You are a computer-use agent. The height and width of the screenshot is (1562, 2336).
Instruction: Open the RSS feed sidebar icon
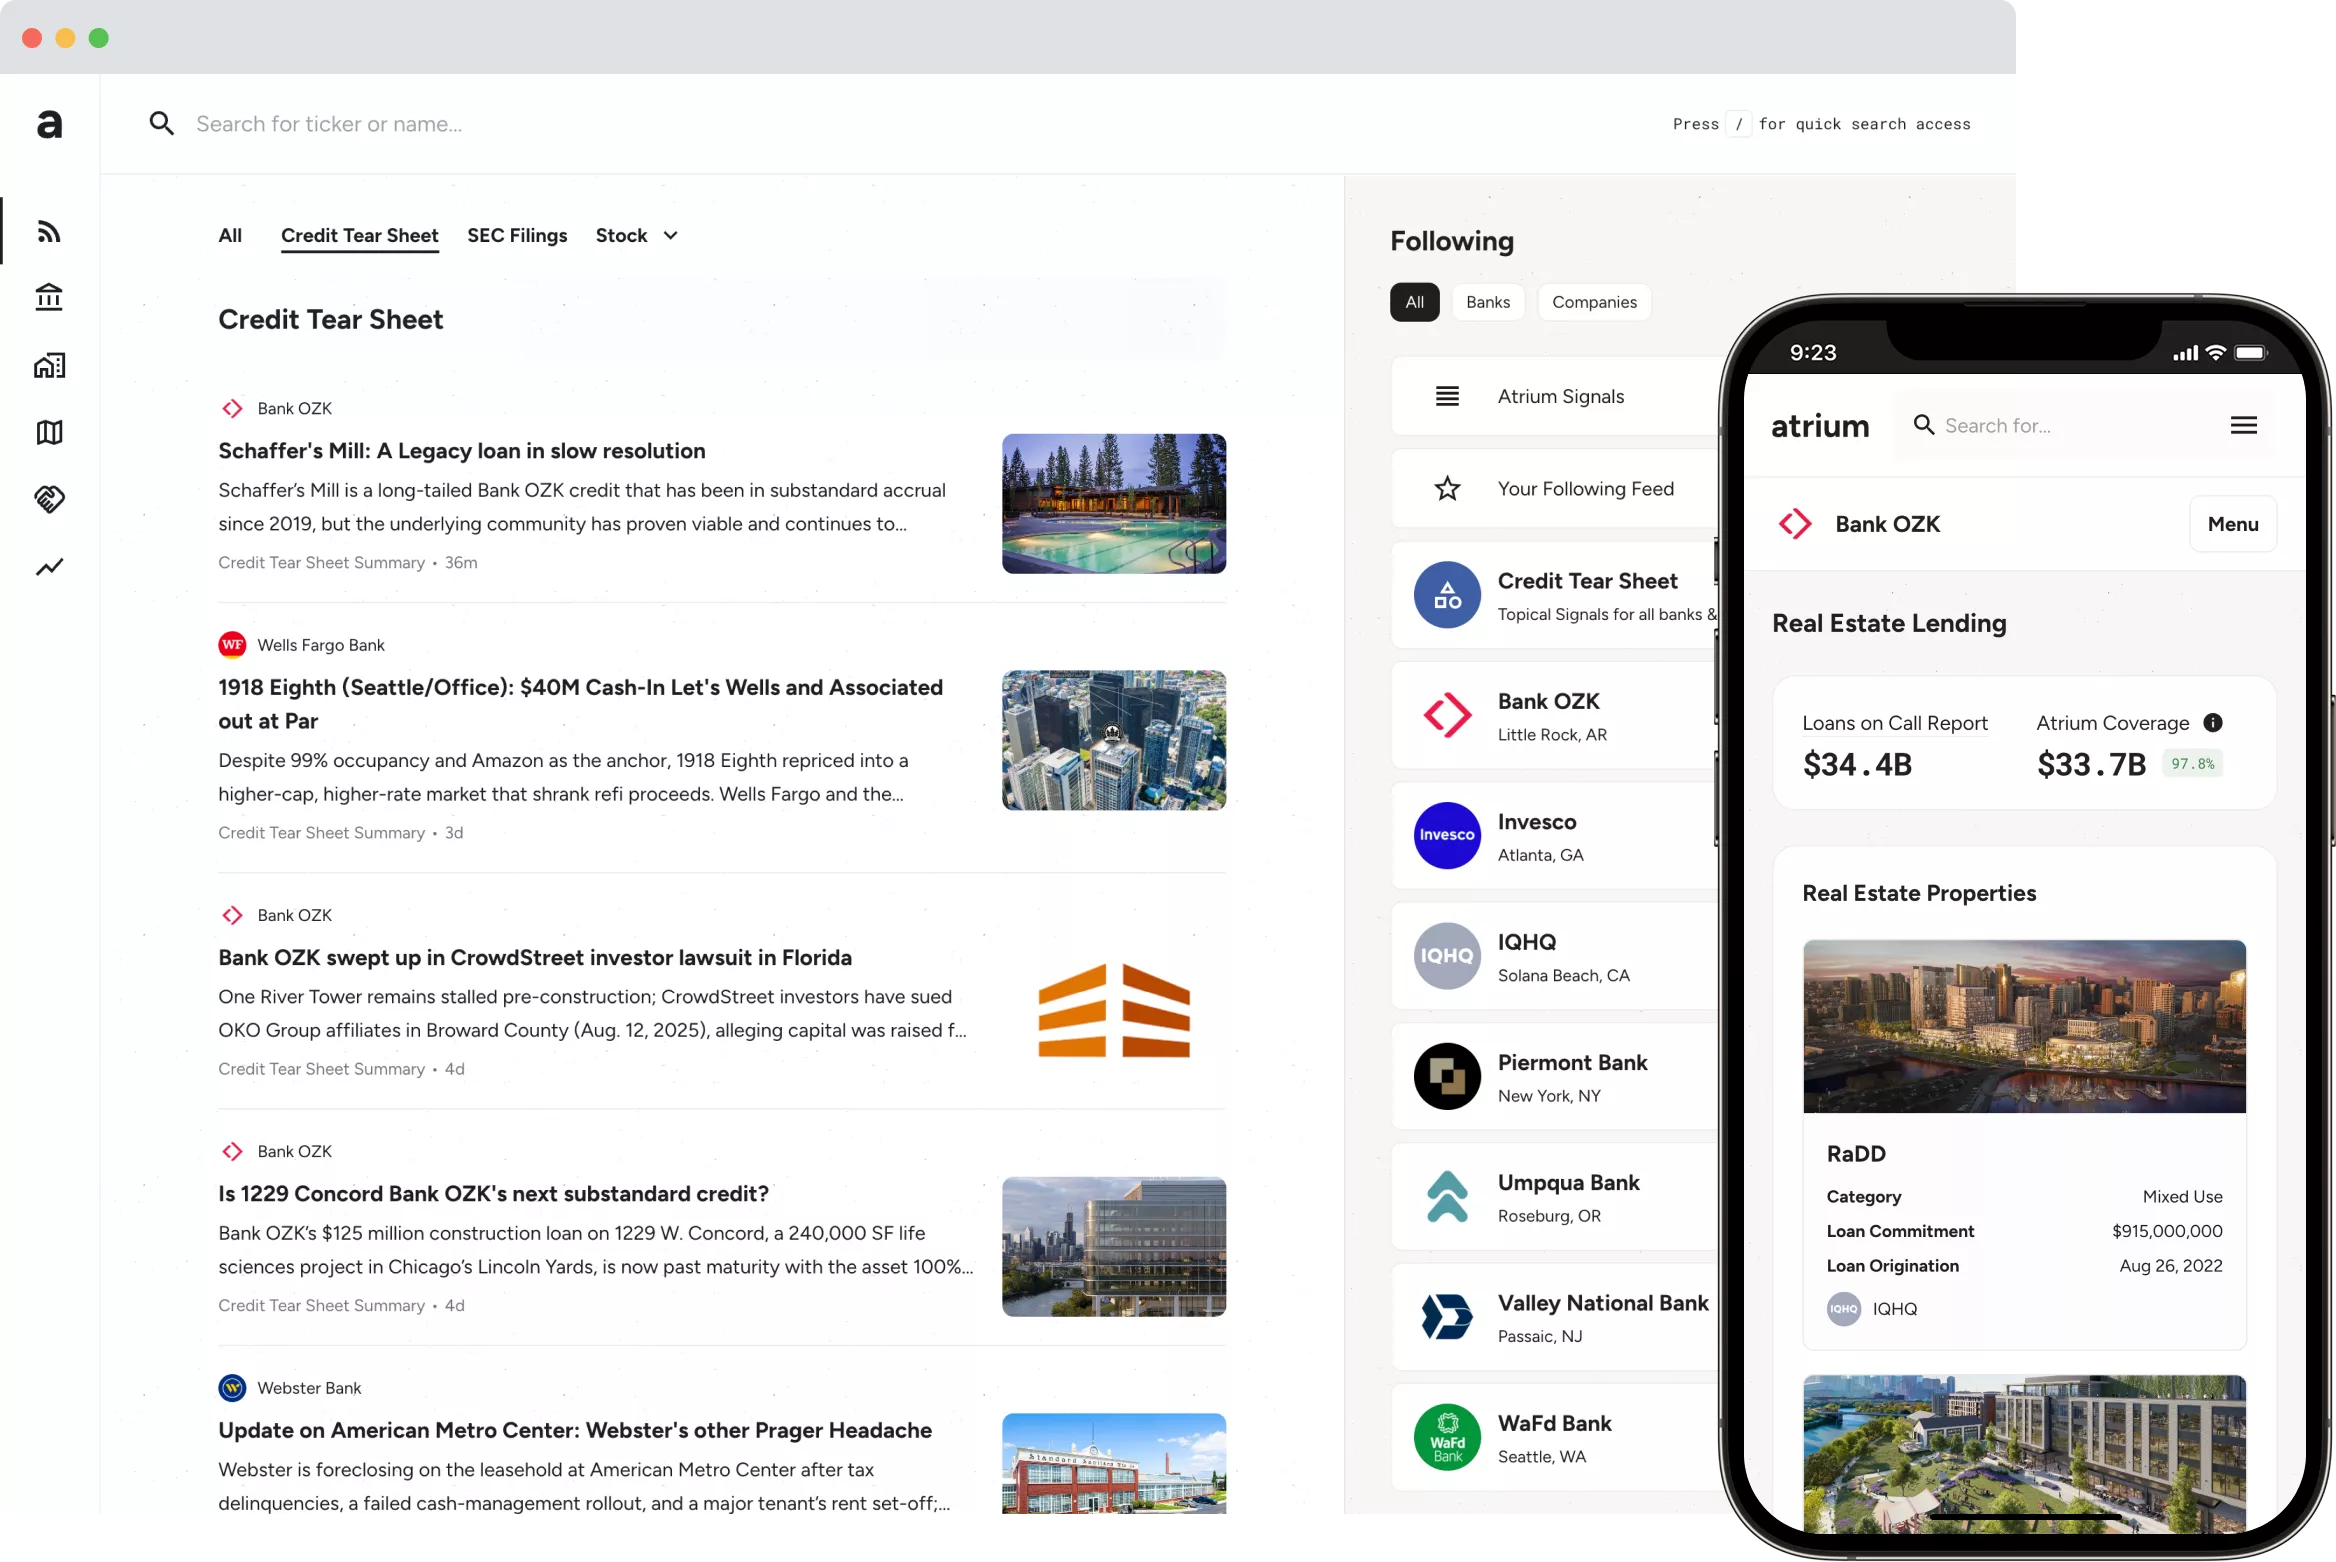tap(48, 231)
